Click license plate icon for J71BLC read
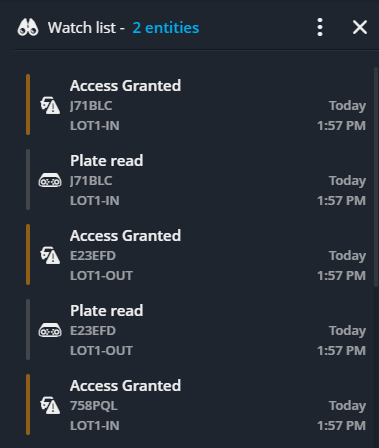Image resolution: width=379 pixels, height=448 pixels. (50, 180)
